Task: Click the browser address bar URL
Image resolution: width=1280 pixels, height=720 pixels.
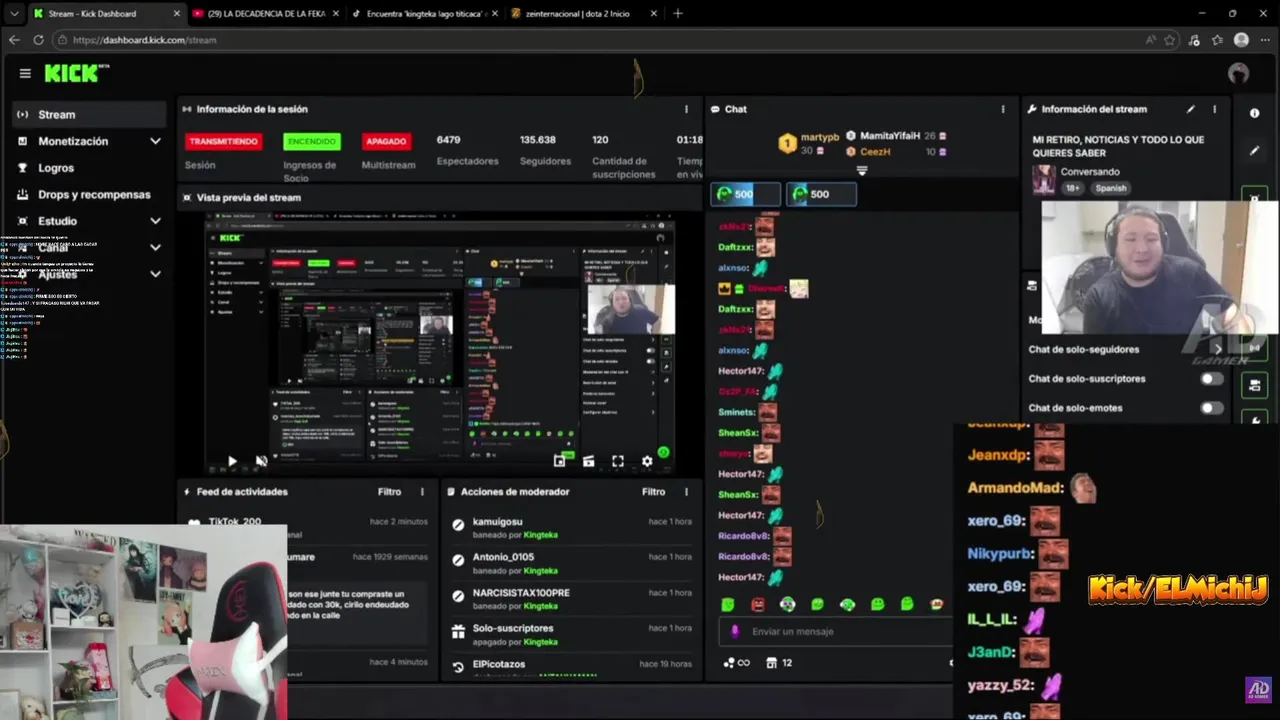Action: (x=144, y=40)
